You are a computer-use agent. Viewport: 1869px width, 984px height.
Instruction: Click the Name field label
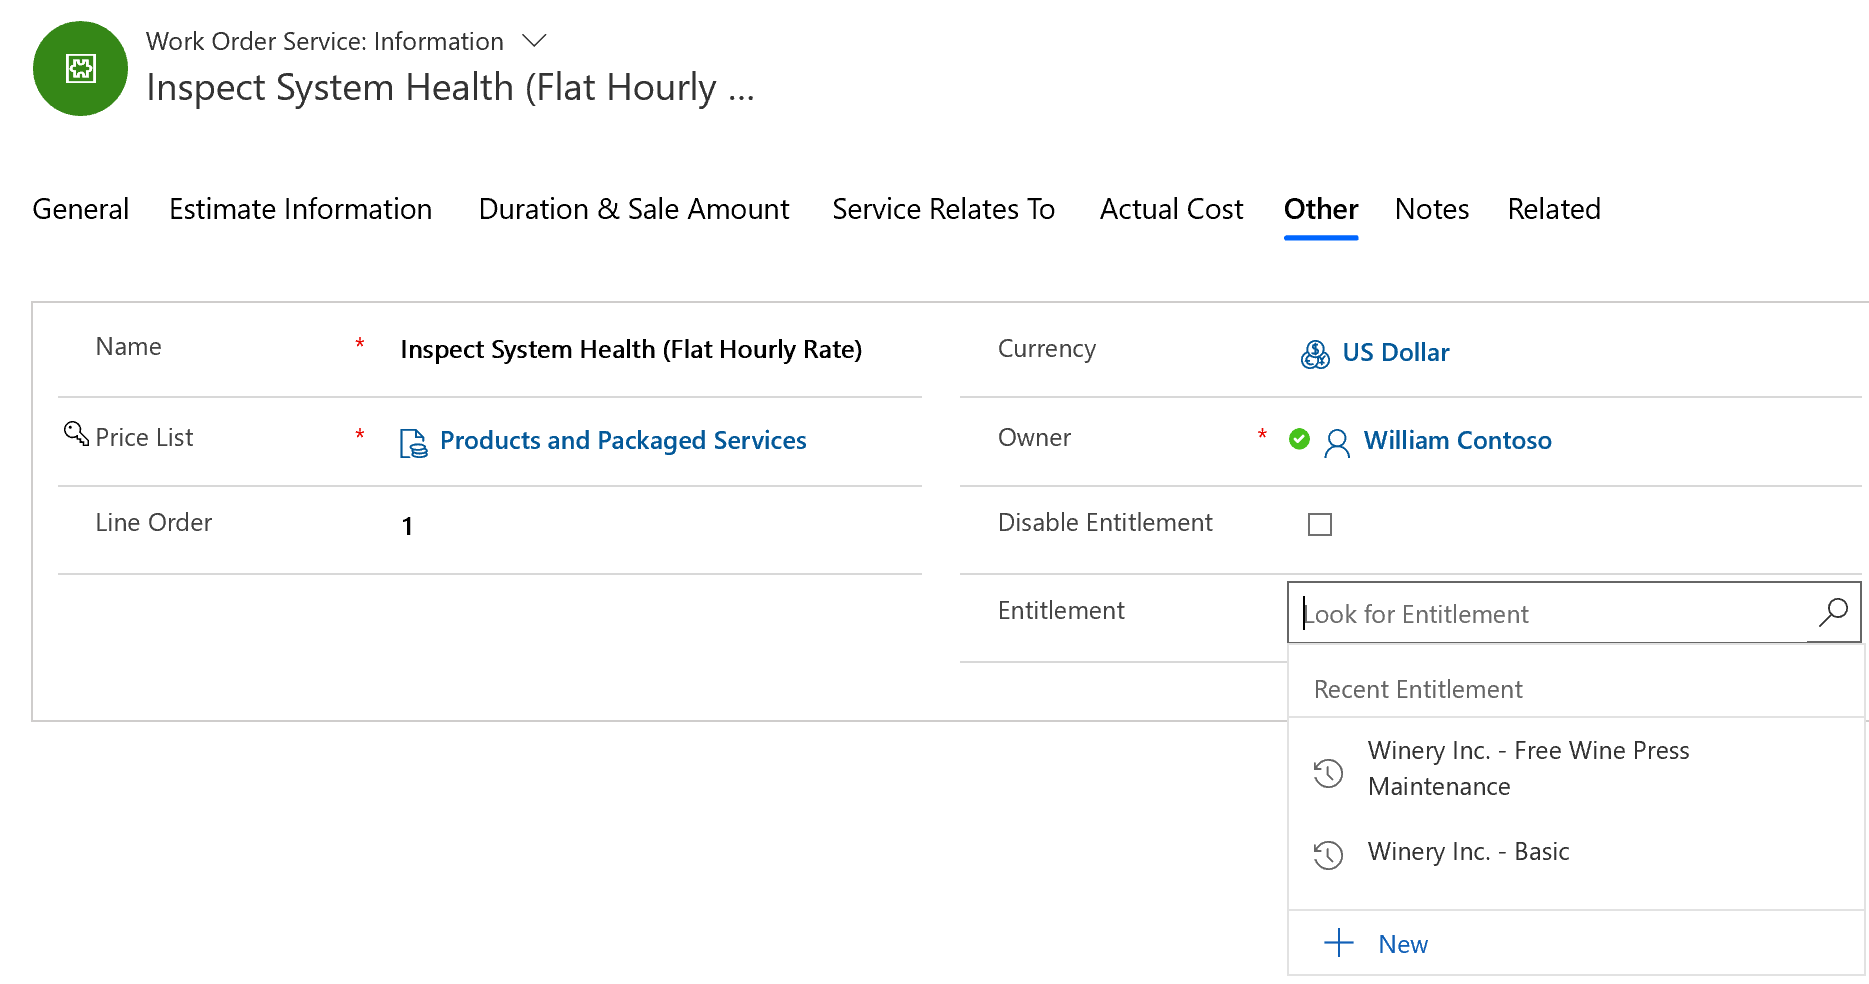click(x=128, y=346)
